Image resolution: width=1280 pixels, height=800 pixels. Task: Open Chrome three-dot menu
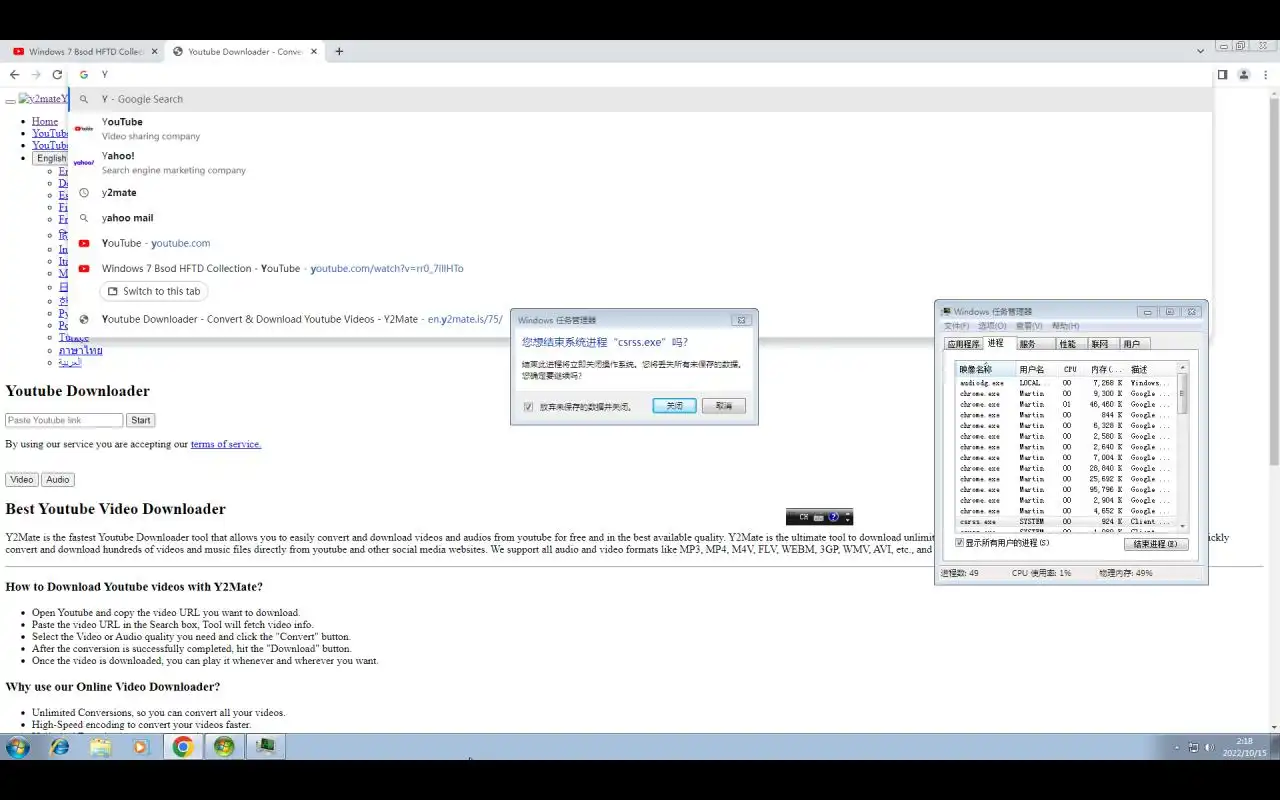1266,75
